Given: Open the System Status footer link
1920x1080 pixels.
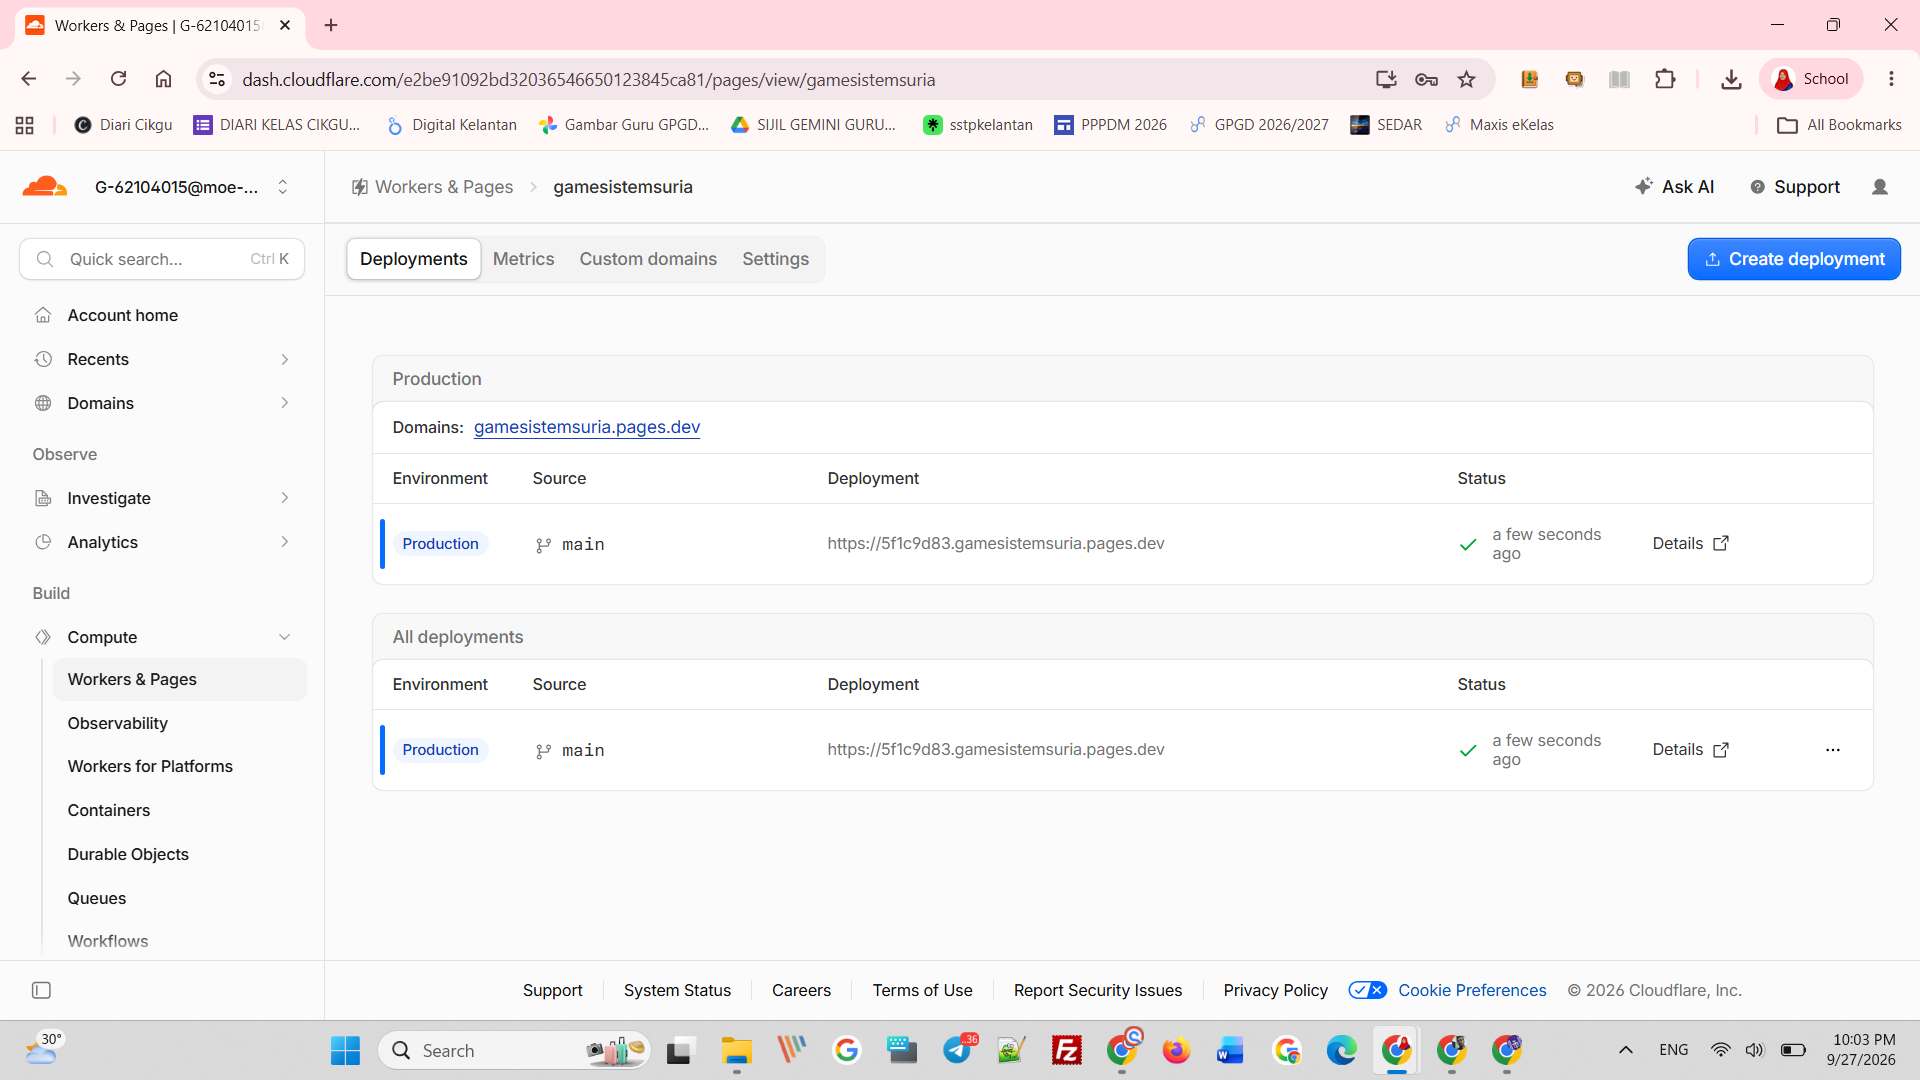Looking at the screenshot, I should [677, 990].
